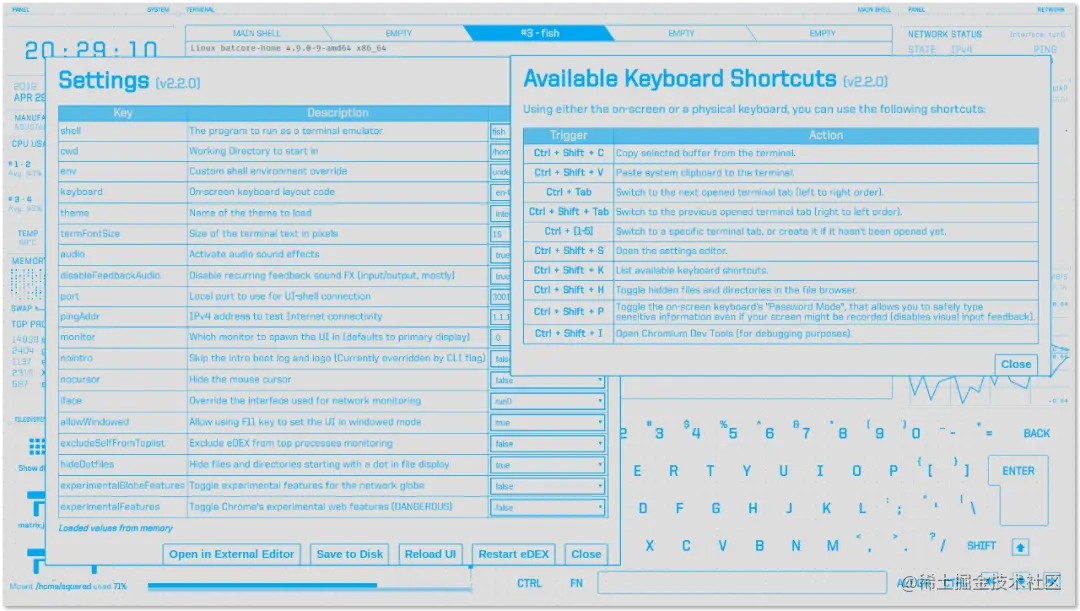Close the Available Keyboard Shortcuts dialog
This screenshot has height=611, width=1080.
coord(1016,364)
